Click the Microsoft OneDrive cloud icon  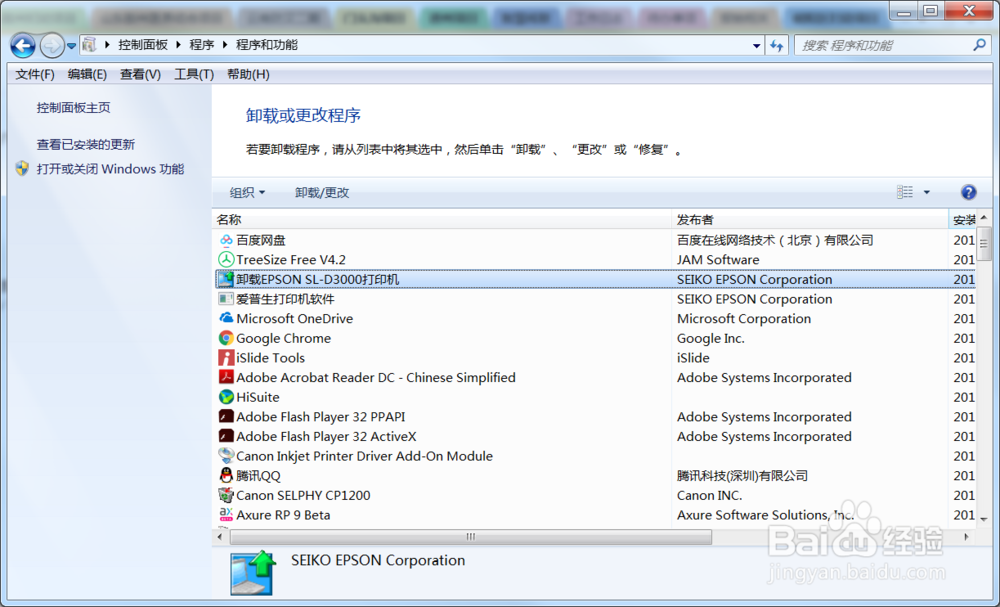226,318
